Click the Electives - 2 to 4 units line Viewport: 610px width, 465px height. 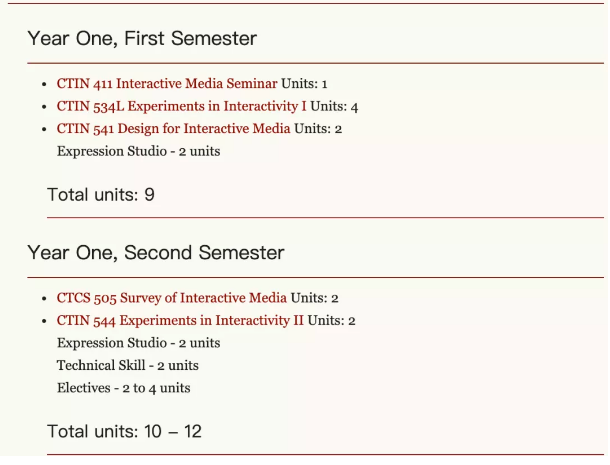tap(123, 388)
